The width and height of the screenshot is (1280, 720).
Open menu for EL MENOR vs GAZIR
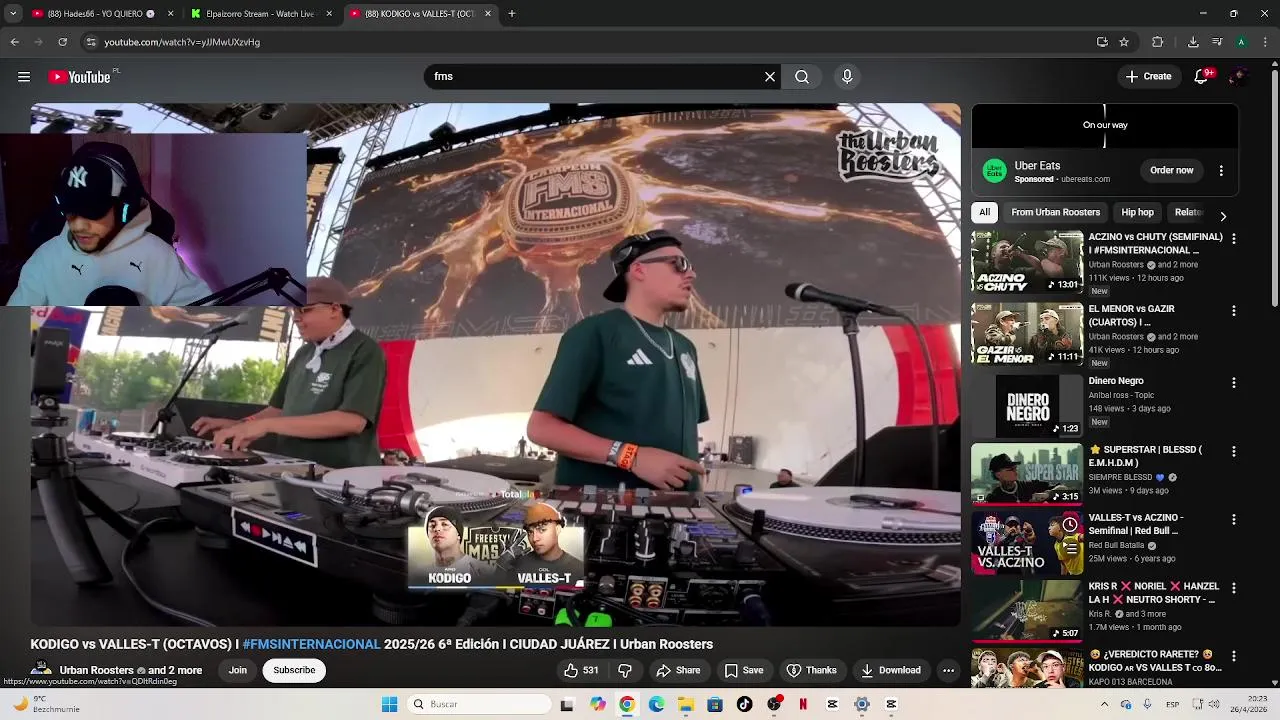(x=1233, y=311)
